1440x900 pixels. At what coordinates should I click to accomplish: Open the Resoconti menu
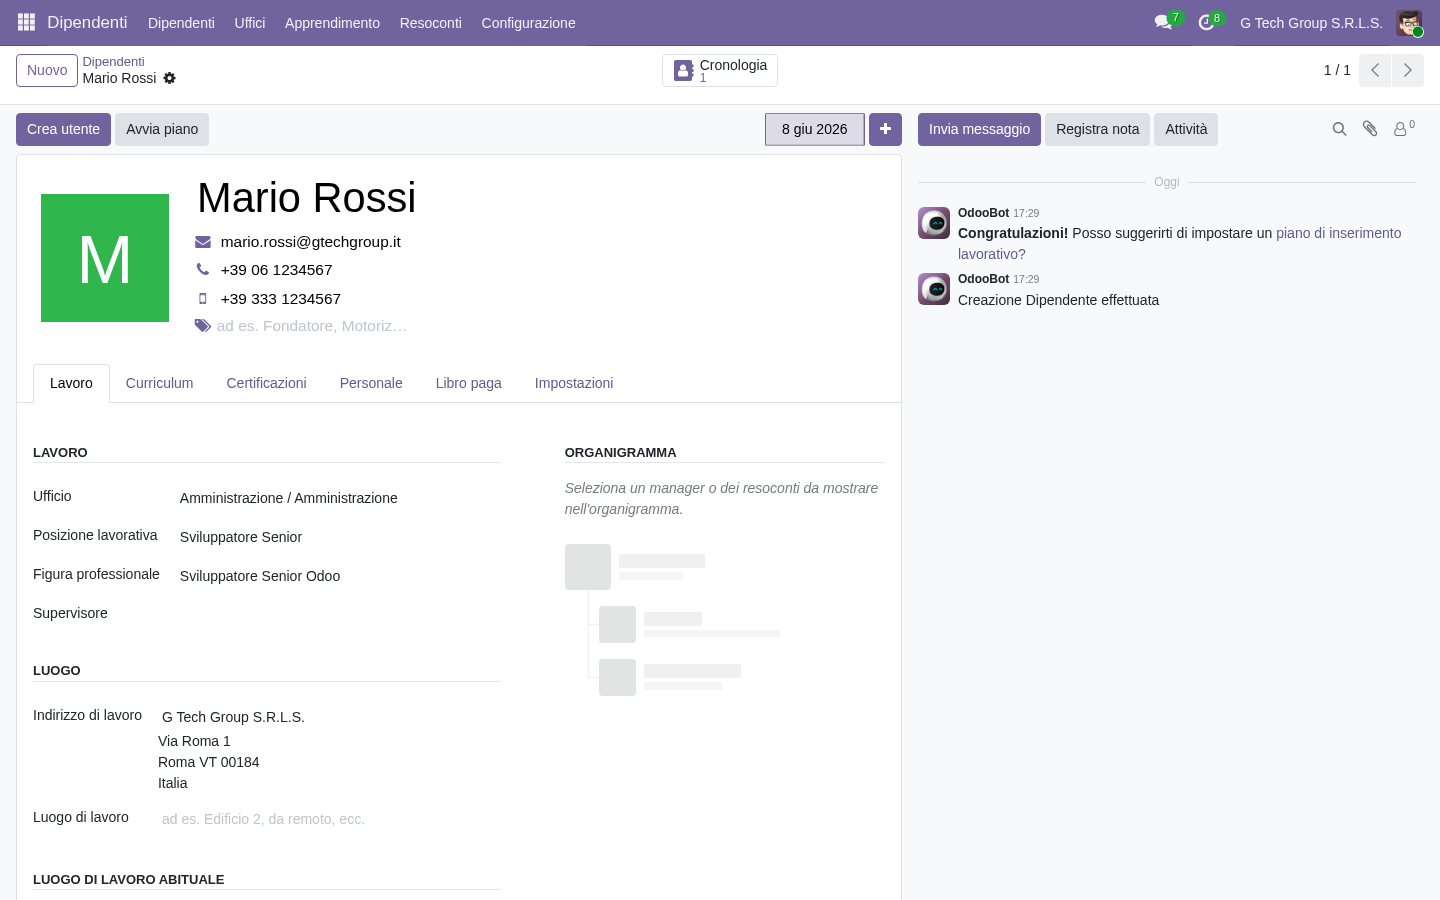431,23
